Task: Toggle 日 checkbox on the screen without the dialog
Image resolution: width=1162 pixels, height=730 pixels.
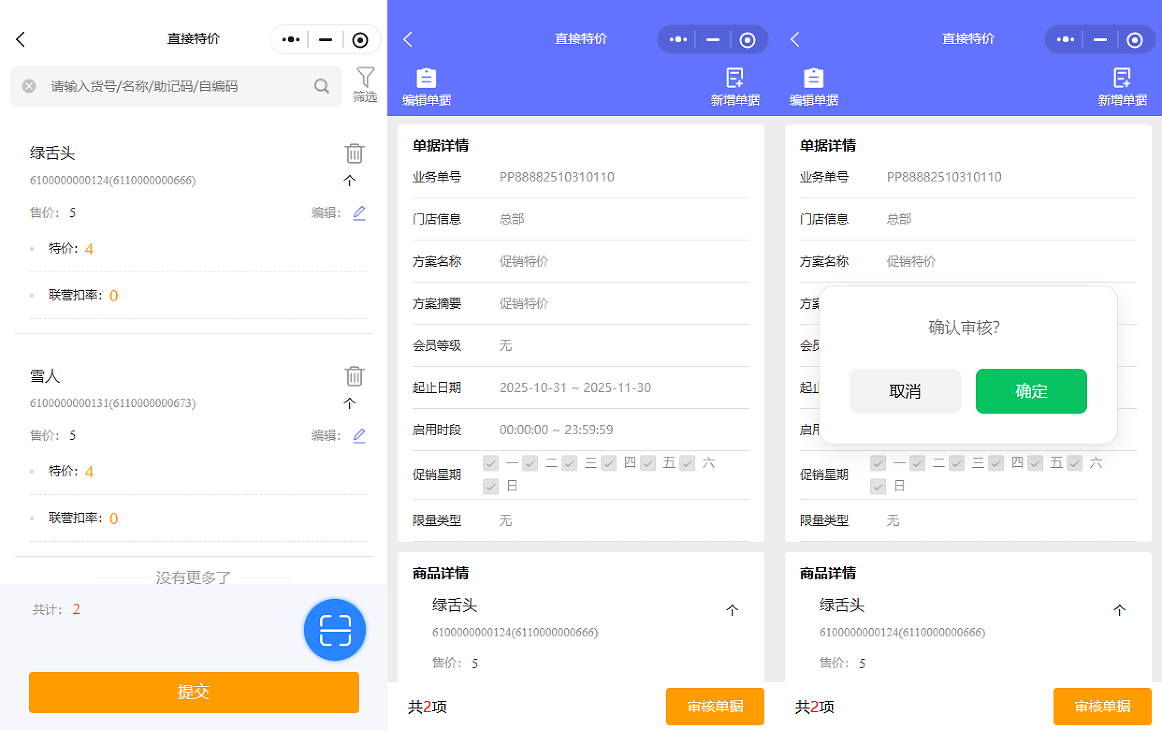Action: tap(491, 486)
